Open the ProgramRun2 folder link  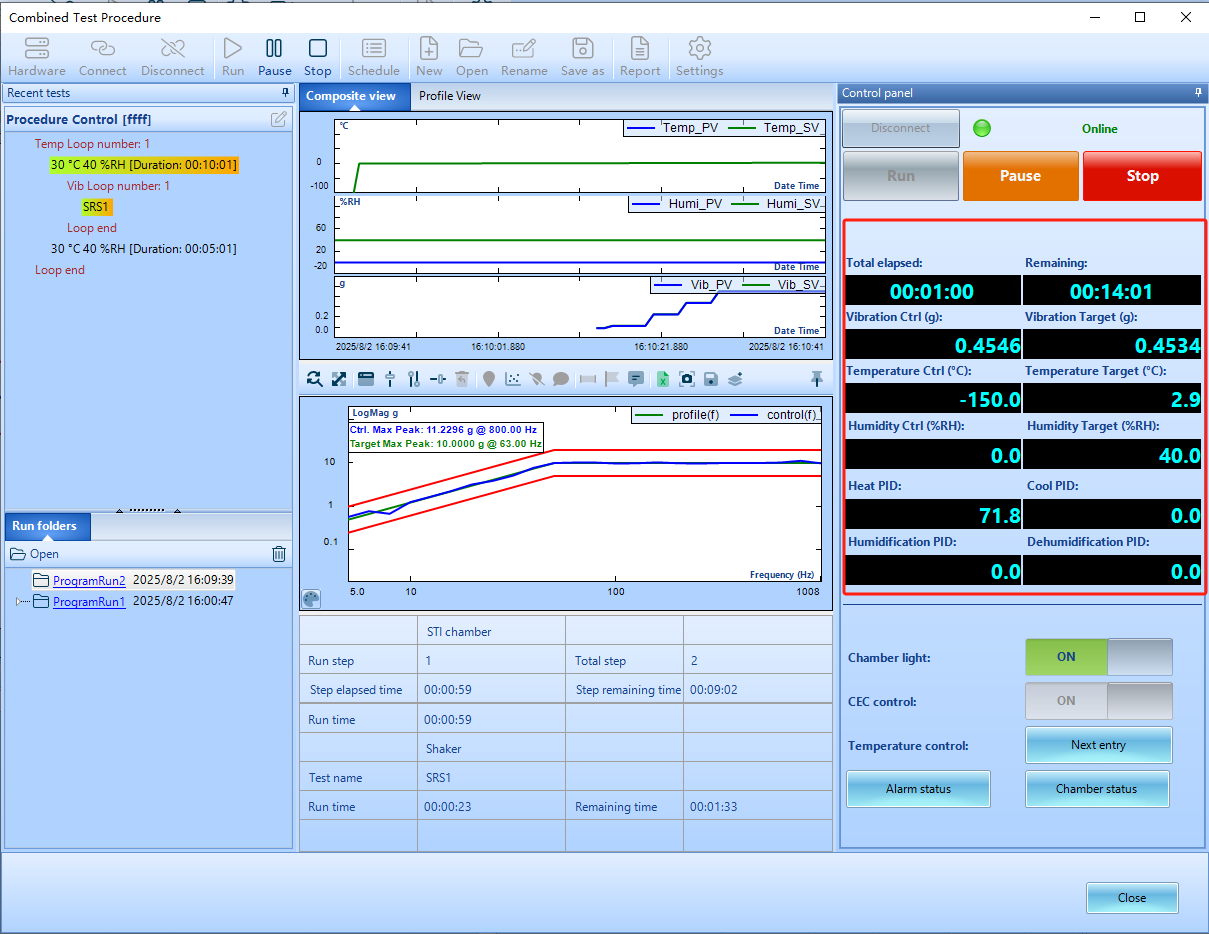pos(89,580)
